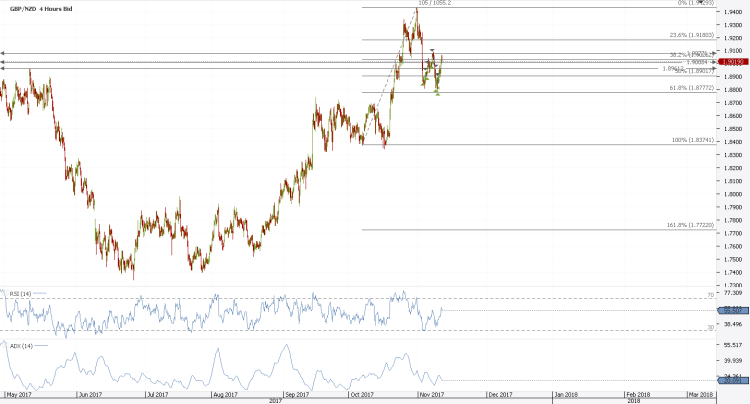
Task: Click the 77.309 RSI scale value
Action: tap(733, 293)
